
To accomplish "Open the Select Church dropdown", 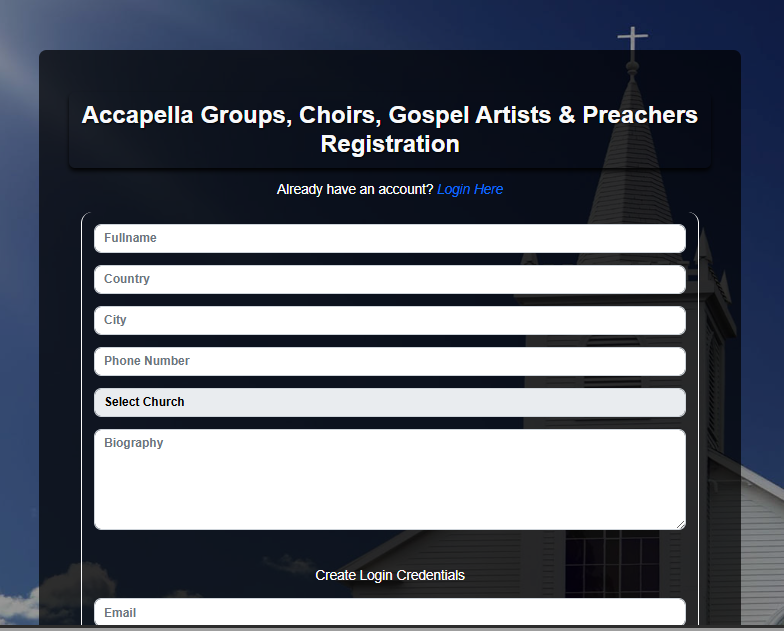I will point(390,402).
